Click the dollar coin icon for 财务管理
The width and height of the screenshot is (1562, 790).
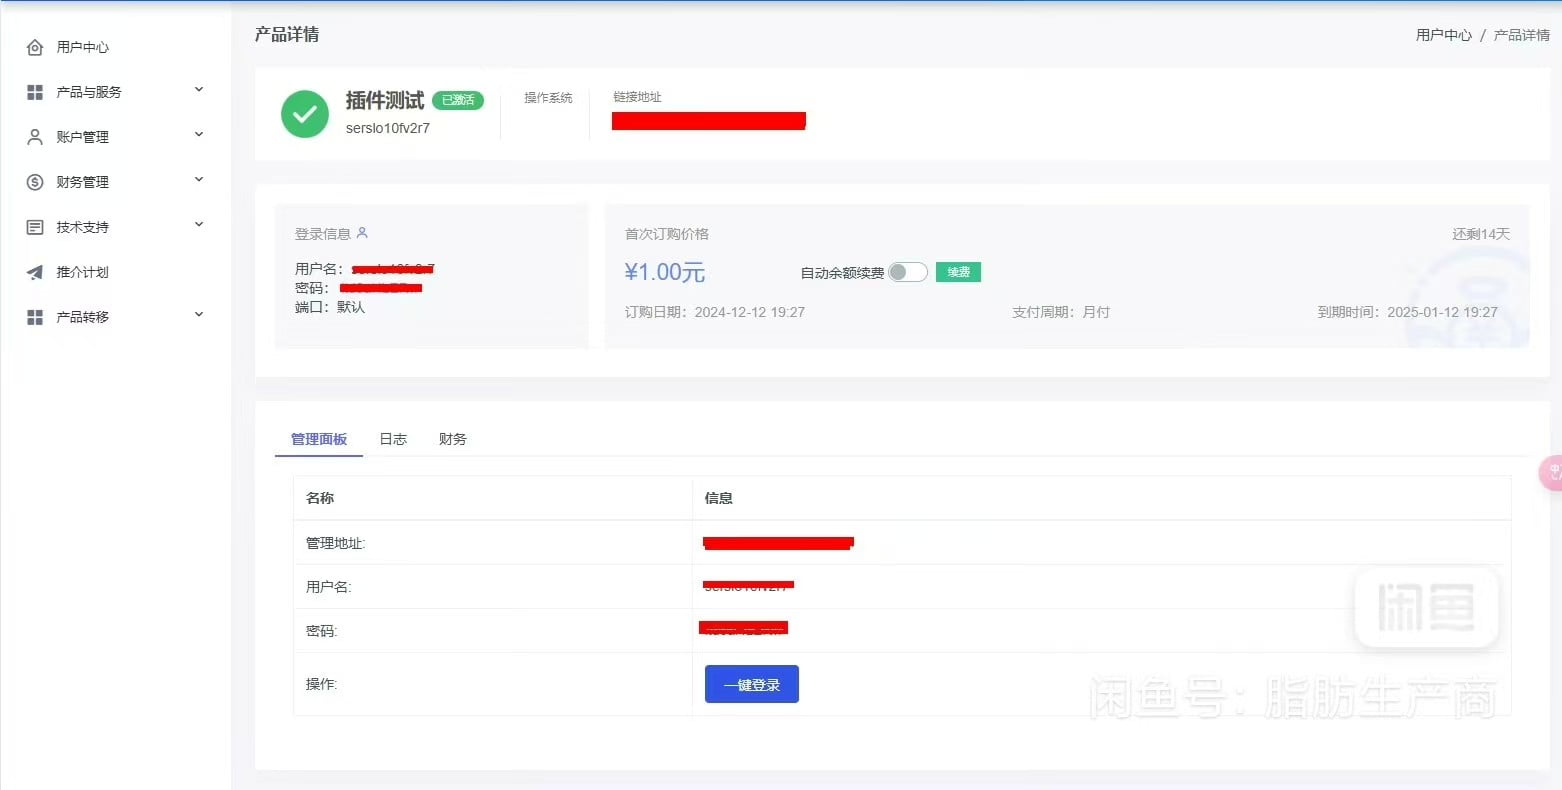coord(35,182)
